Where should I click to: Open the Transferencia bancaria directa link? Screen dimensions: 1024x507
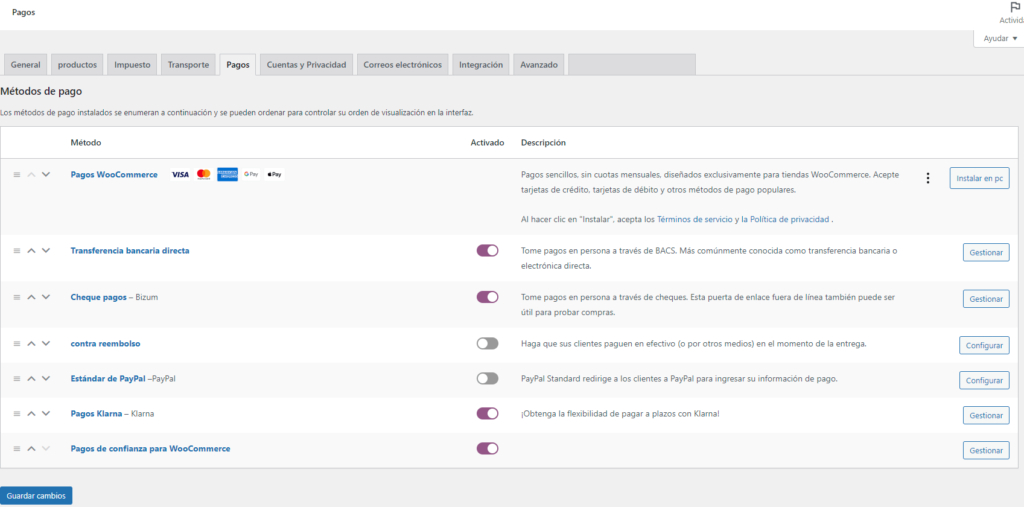tap(130, 250)
